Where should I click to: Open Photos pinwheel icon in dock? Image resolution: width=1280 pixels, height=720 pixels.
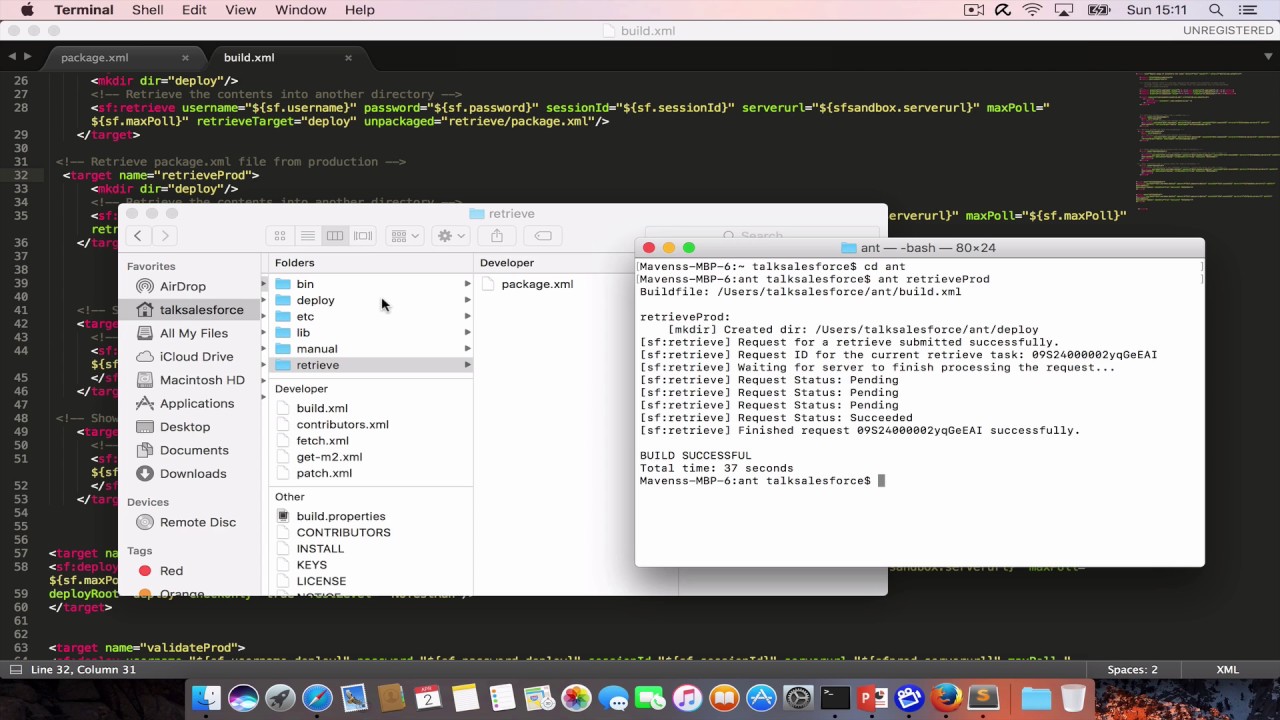(x=576, y=698)
